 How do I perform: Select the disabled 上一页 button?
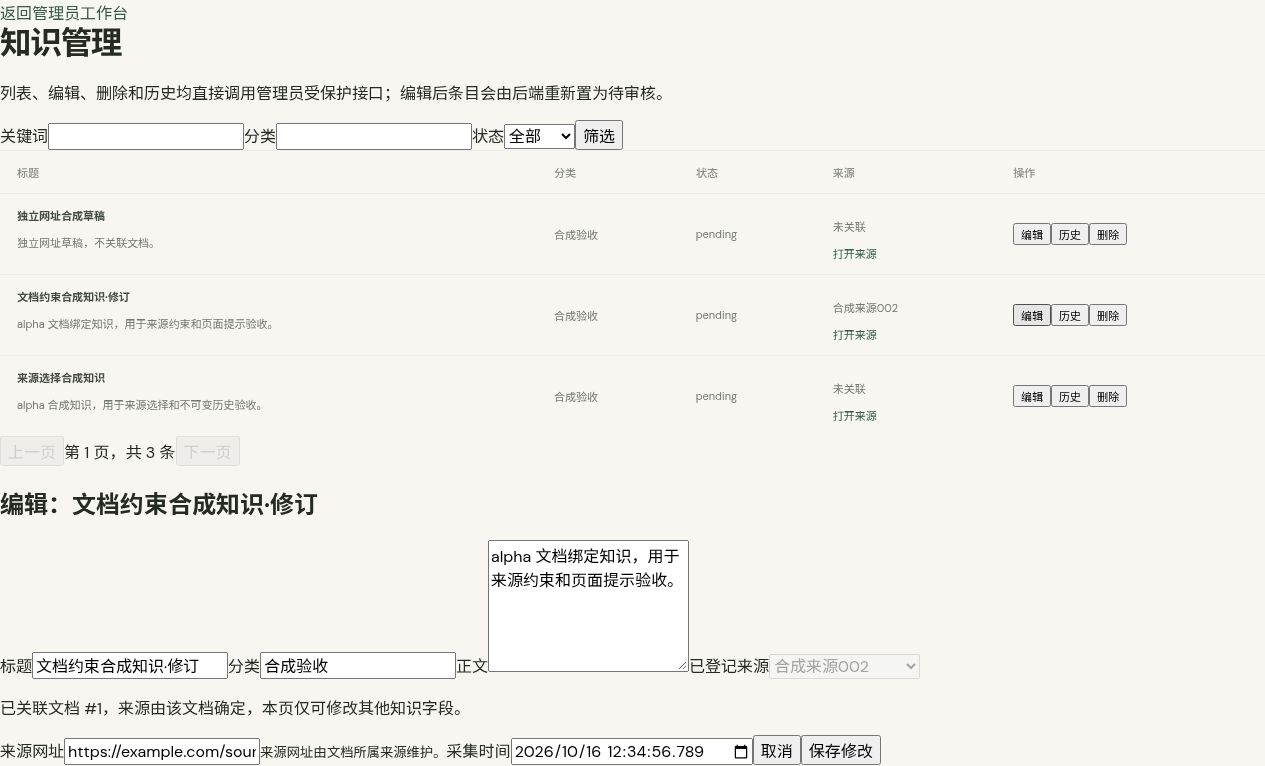pyautogui.click(x=32, y=451)
